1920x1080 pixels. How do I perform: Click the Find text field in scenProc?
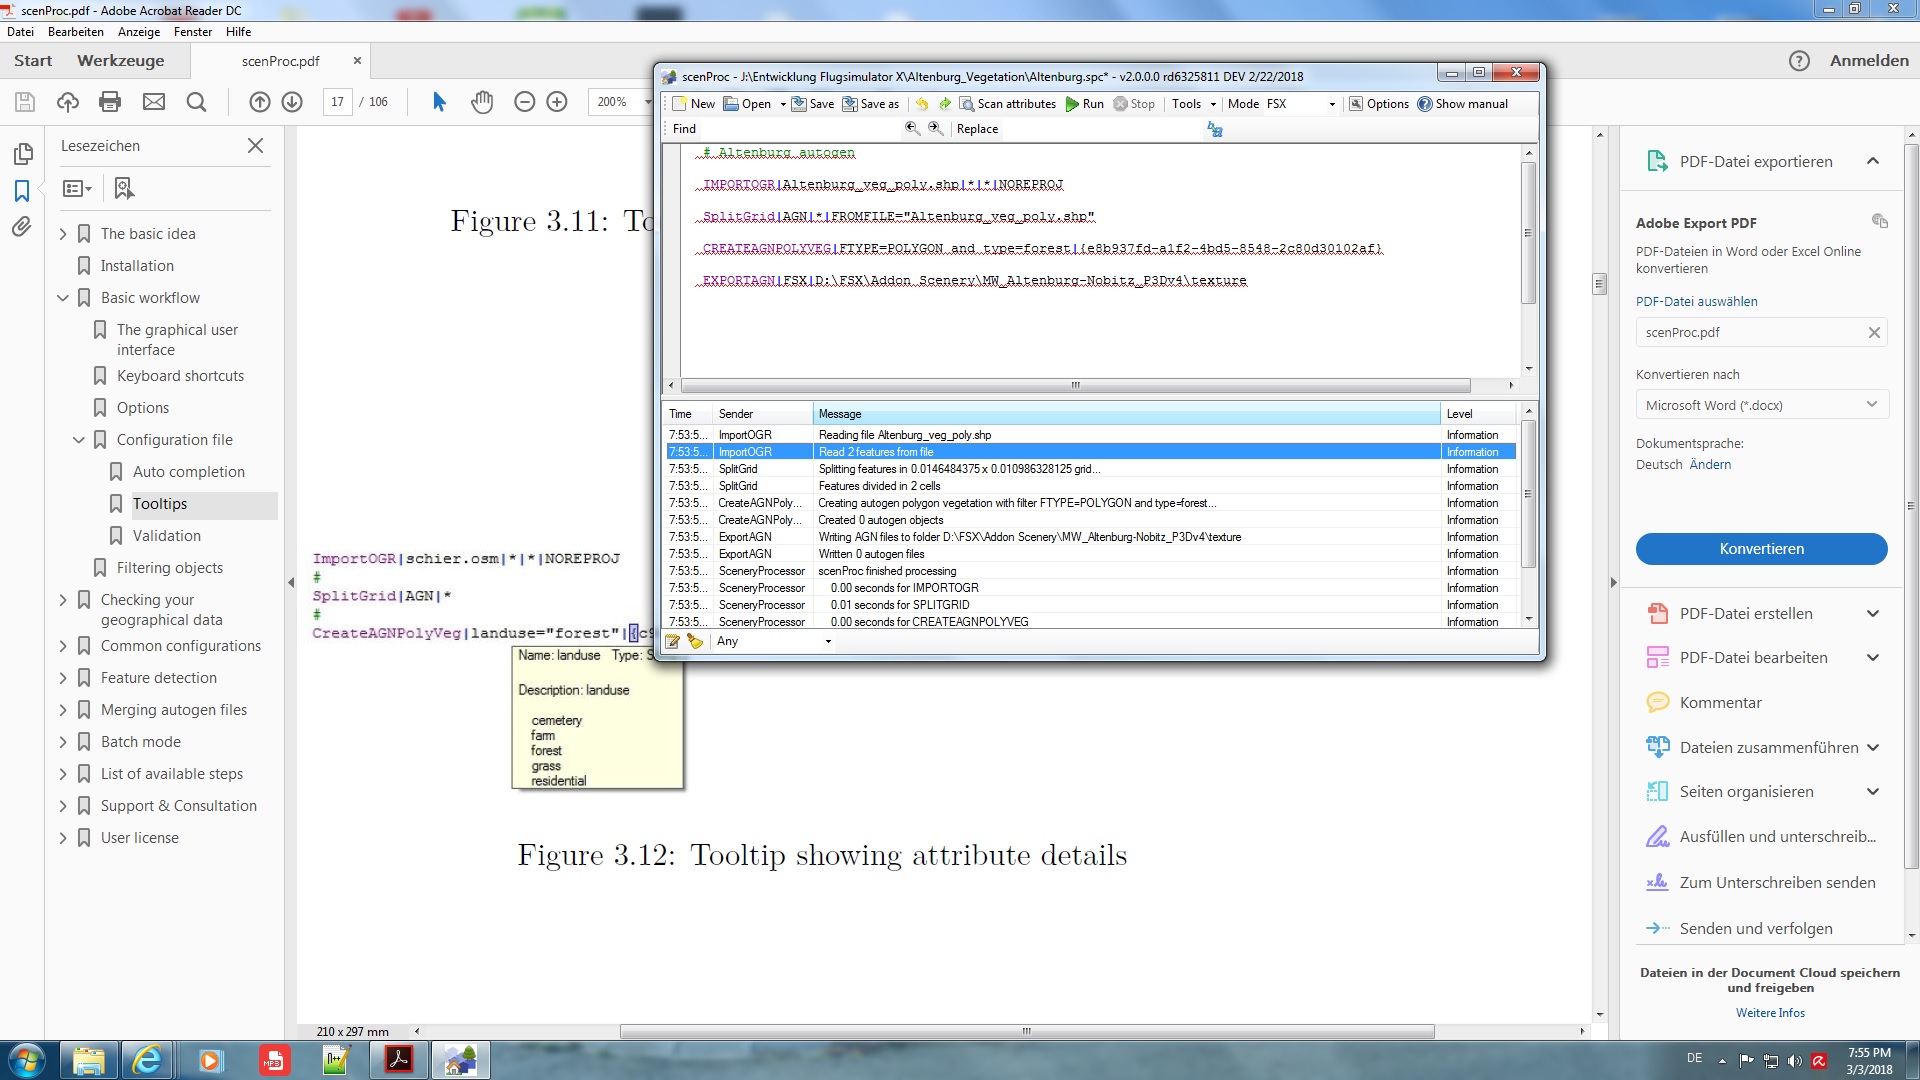(799, 129)
